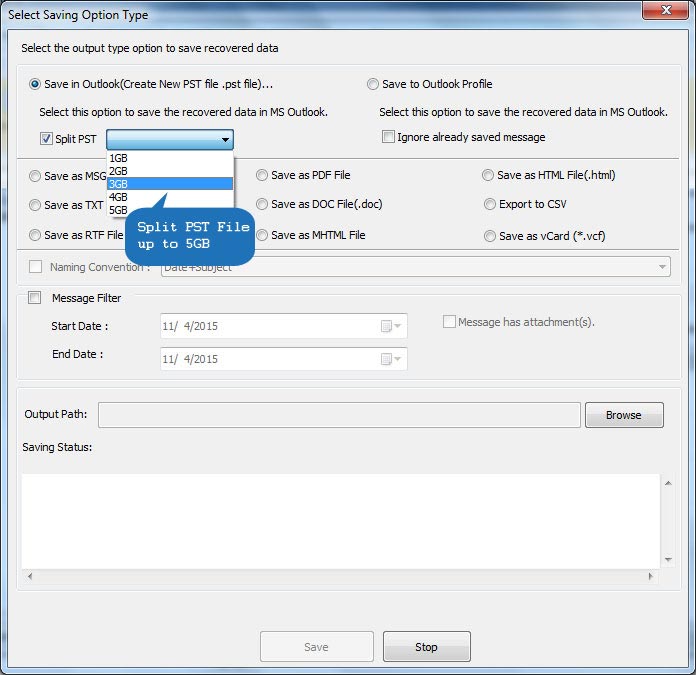Open the Split PST size dropdown
Screen dimensions: 696x675
point(226,140)
